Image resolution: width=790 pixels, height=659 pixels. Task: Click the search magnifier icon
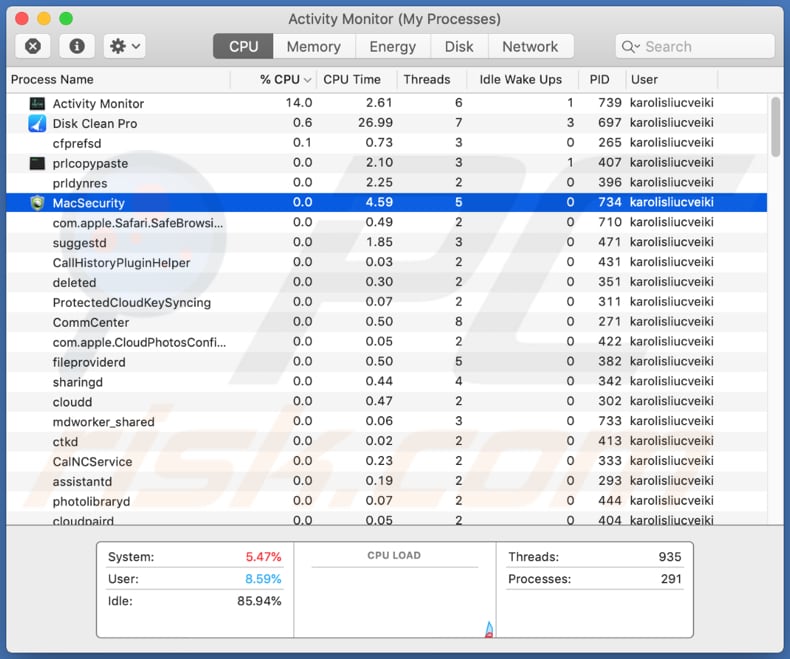pos(629,47)
